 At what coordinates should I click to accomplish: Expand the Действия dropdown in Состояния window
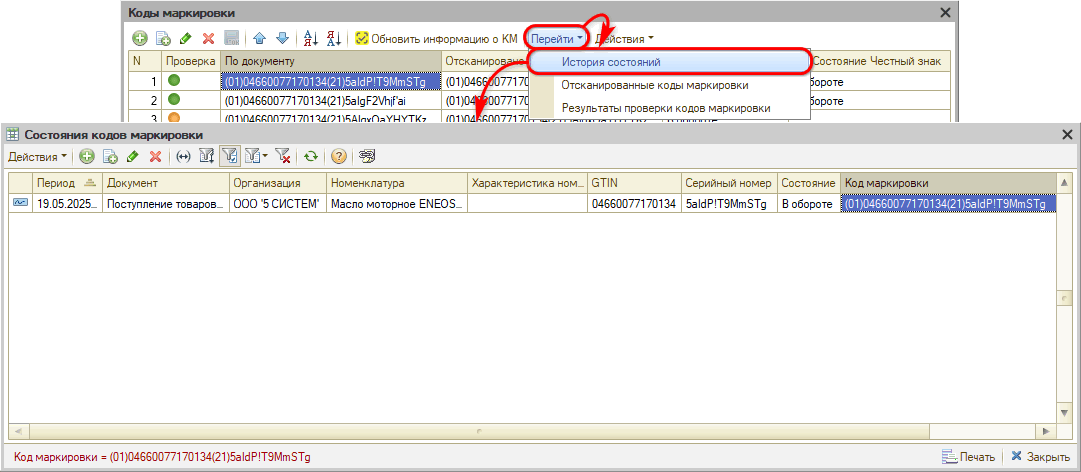tap(37, 157)
